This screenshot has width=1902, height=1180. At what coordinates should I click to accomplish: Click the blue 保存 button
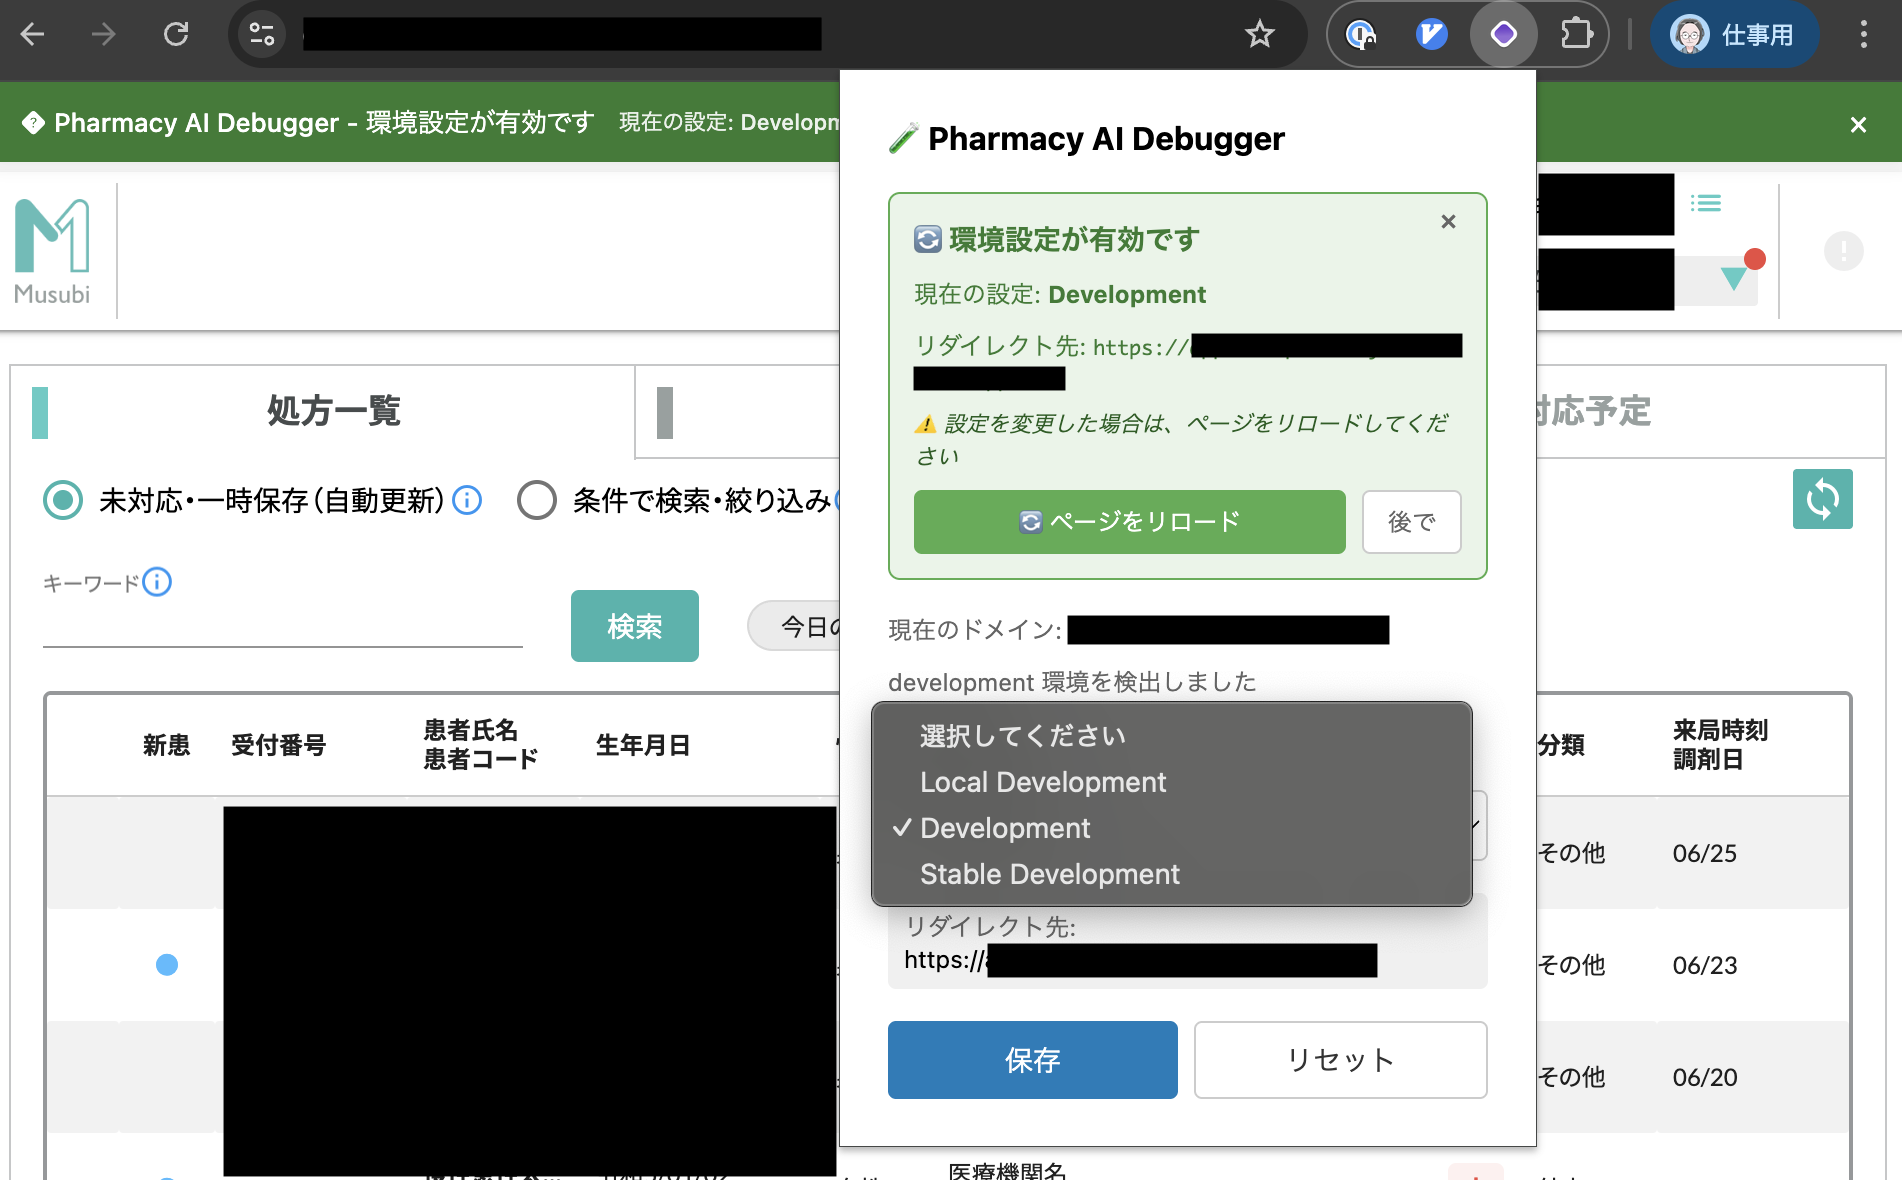1032,1060
